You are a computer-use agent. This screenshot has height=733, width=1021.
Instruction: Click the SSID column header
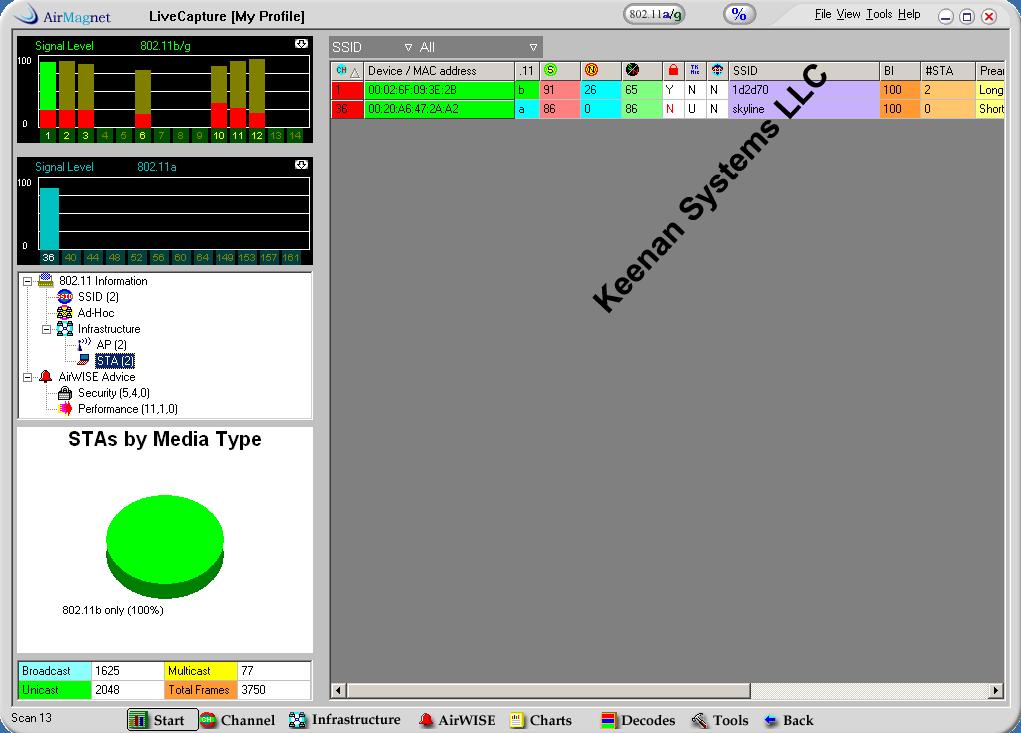[804, 71]
